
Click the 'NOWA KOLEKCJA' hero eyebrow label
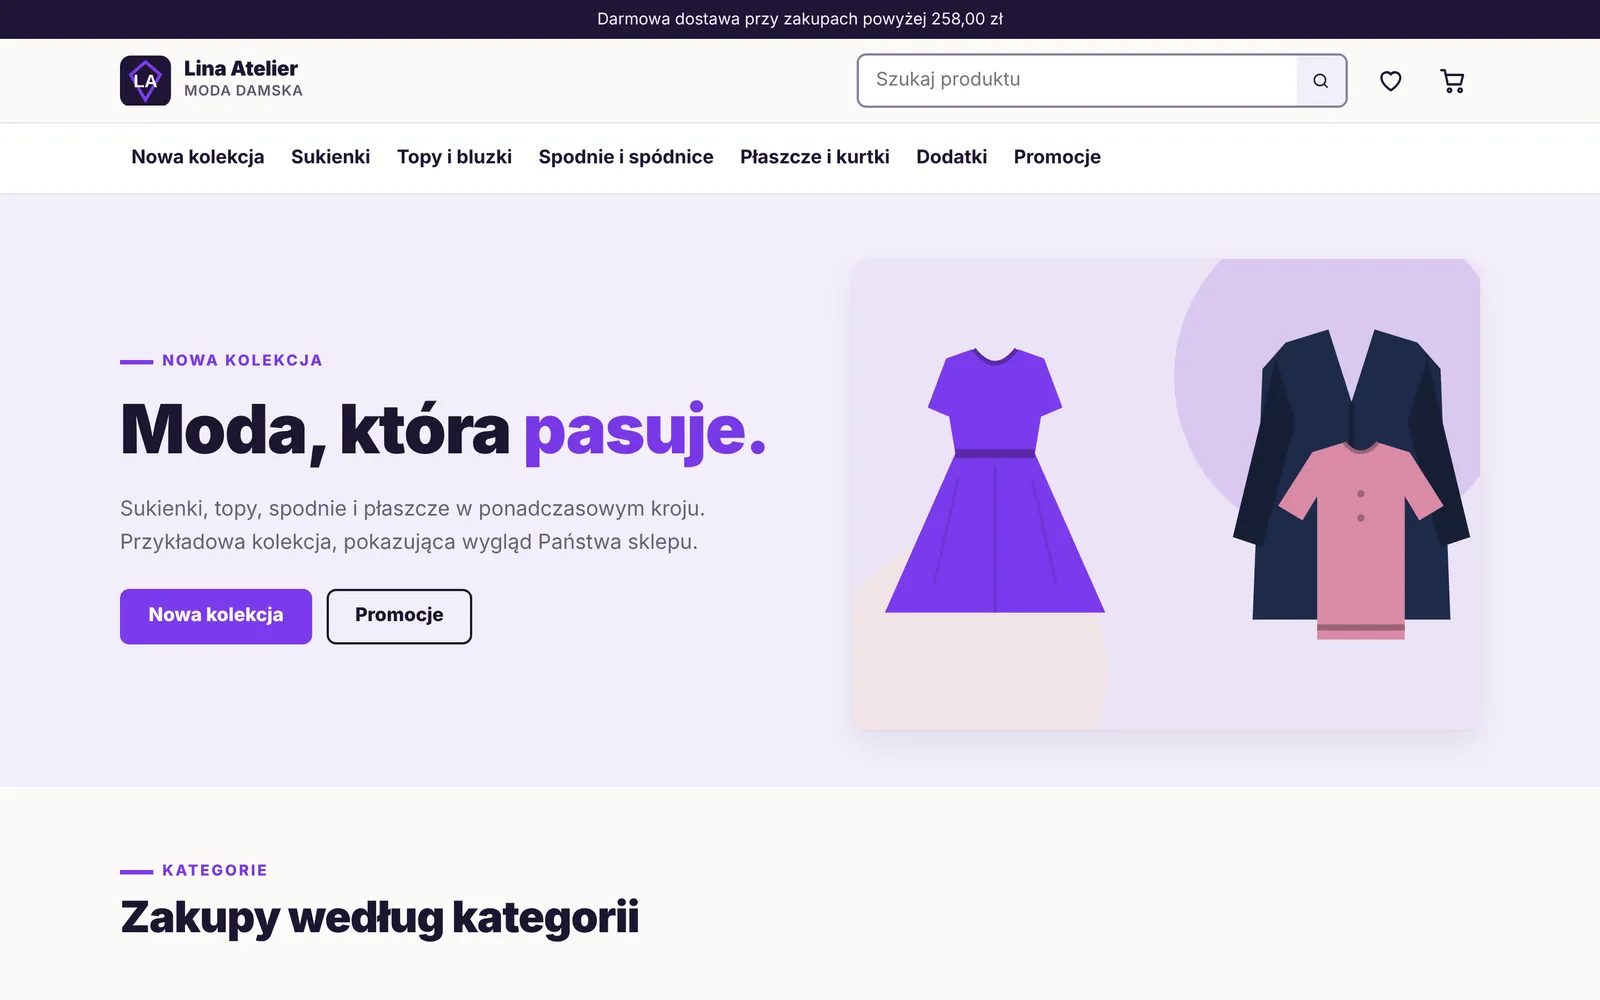click(242, 360)
